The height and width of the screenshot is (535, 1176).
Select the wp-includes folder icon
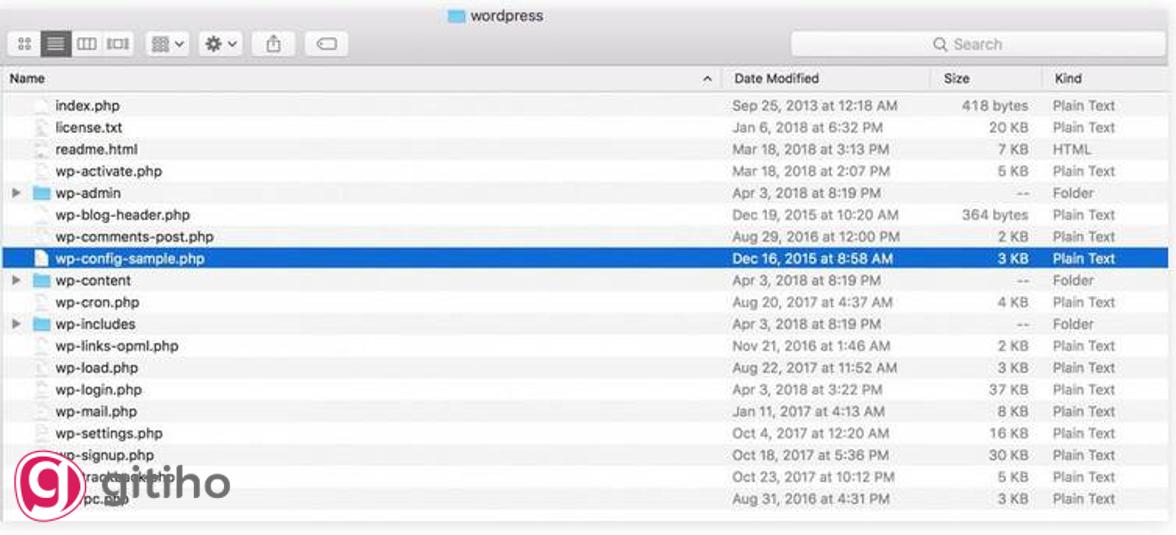coord(41,324)
